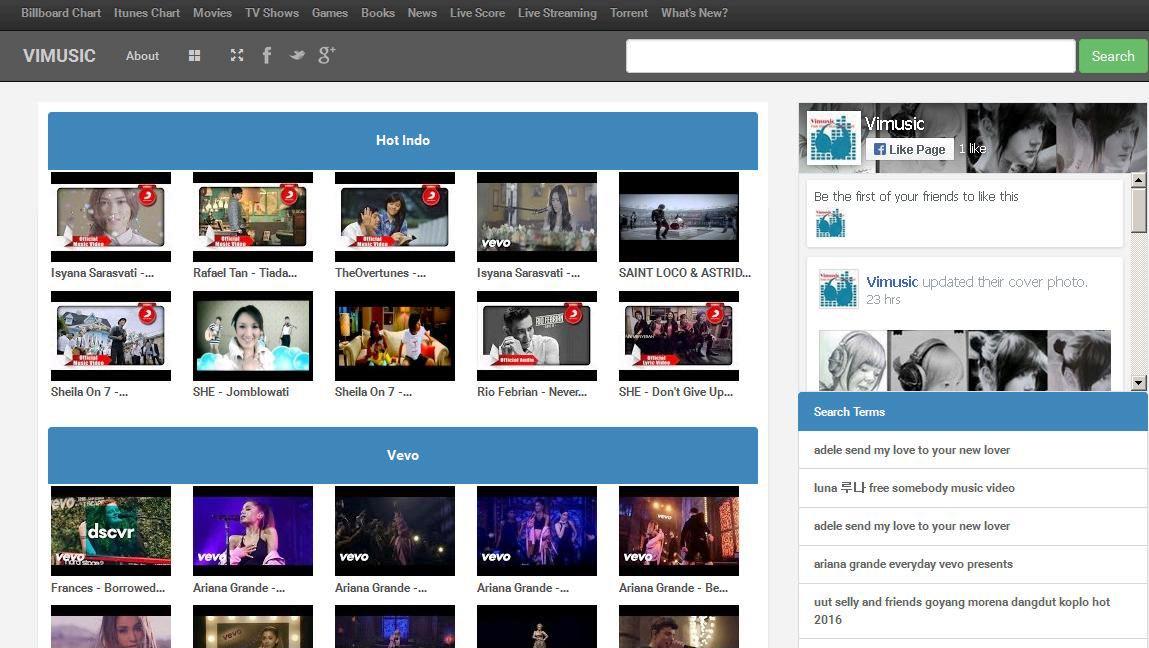Open first Isyana Sarasvati video thumbnail
1149x648 pixels.
pos(111,217)
